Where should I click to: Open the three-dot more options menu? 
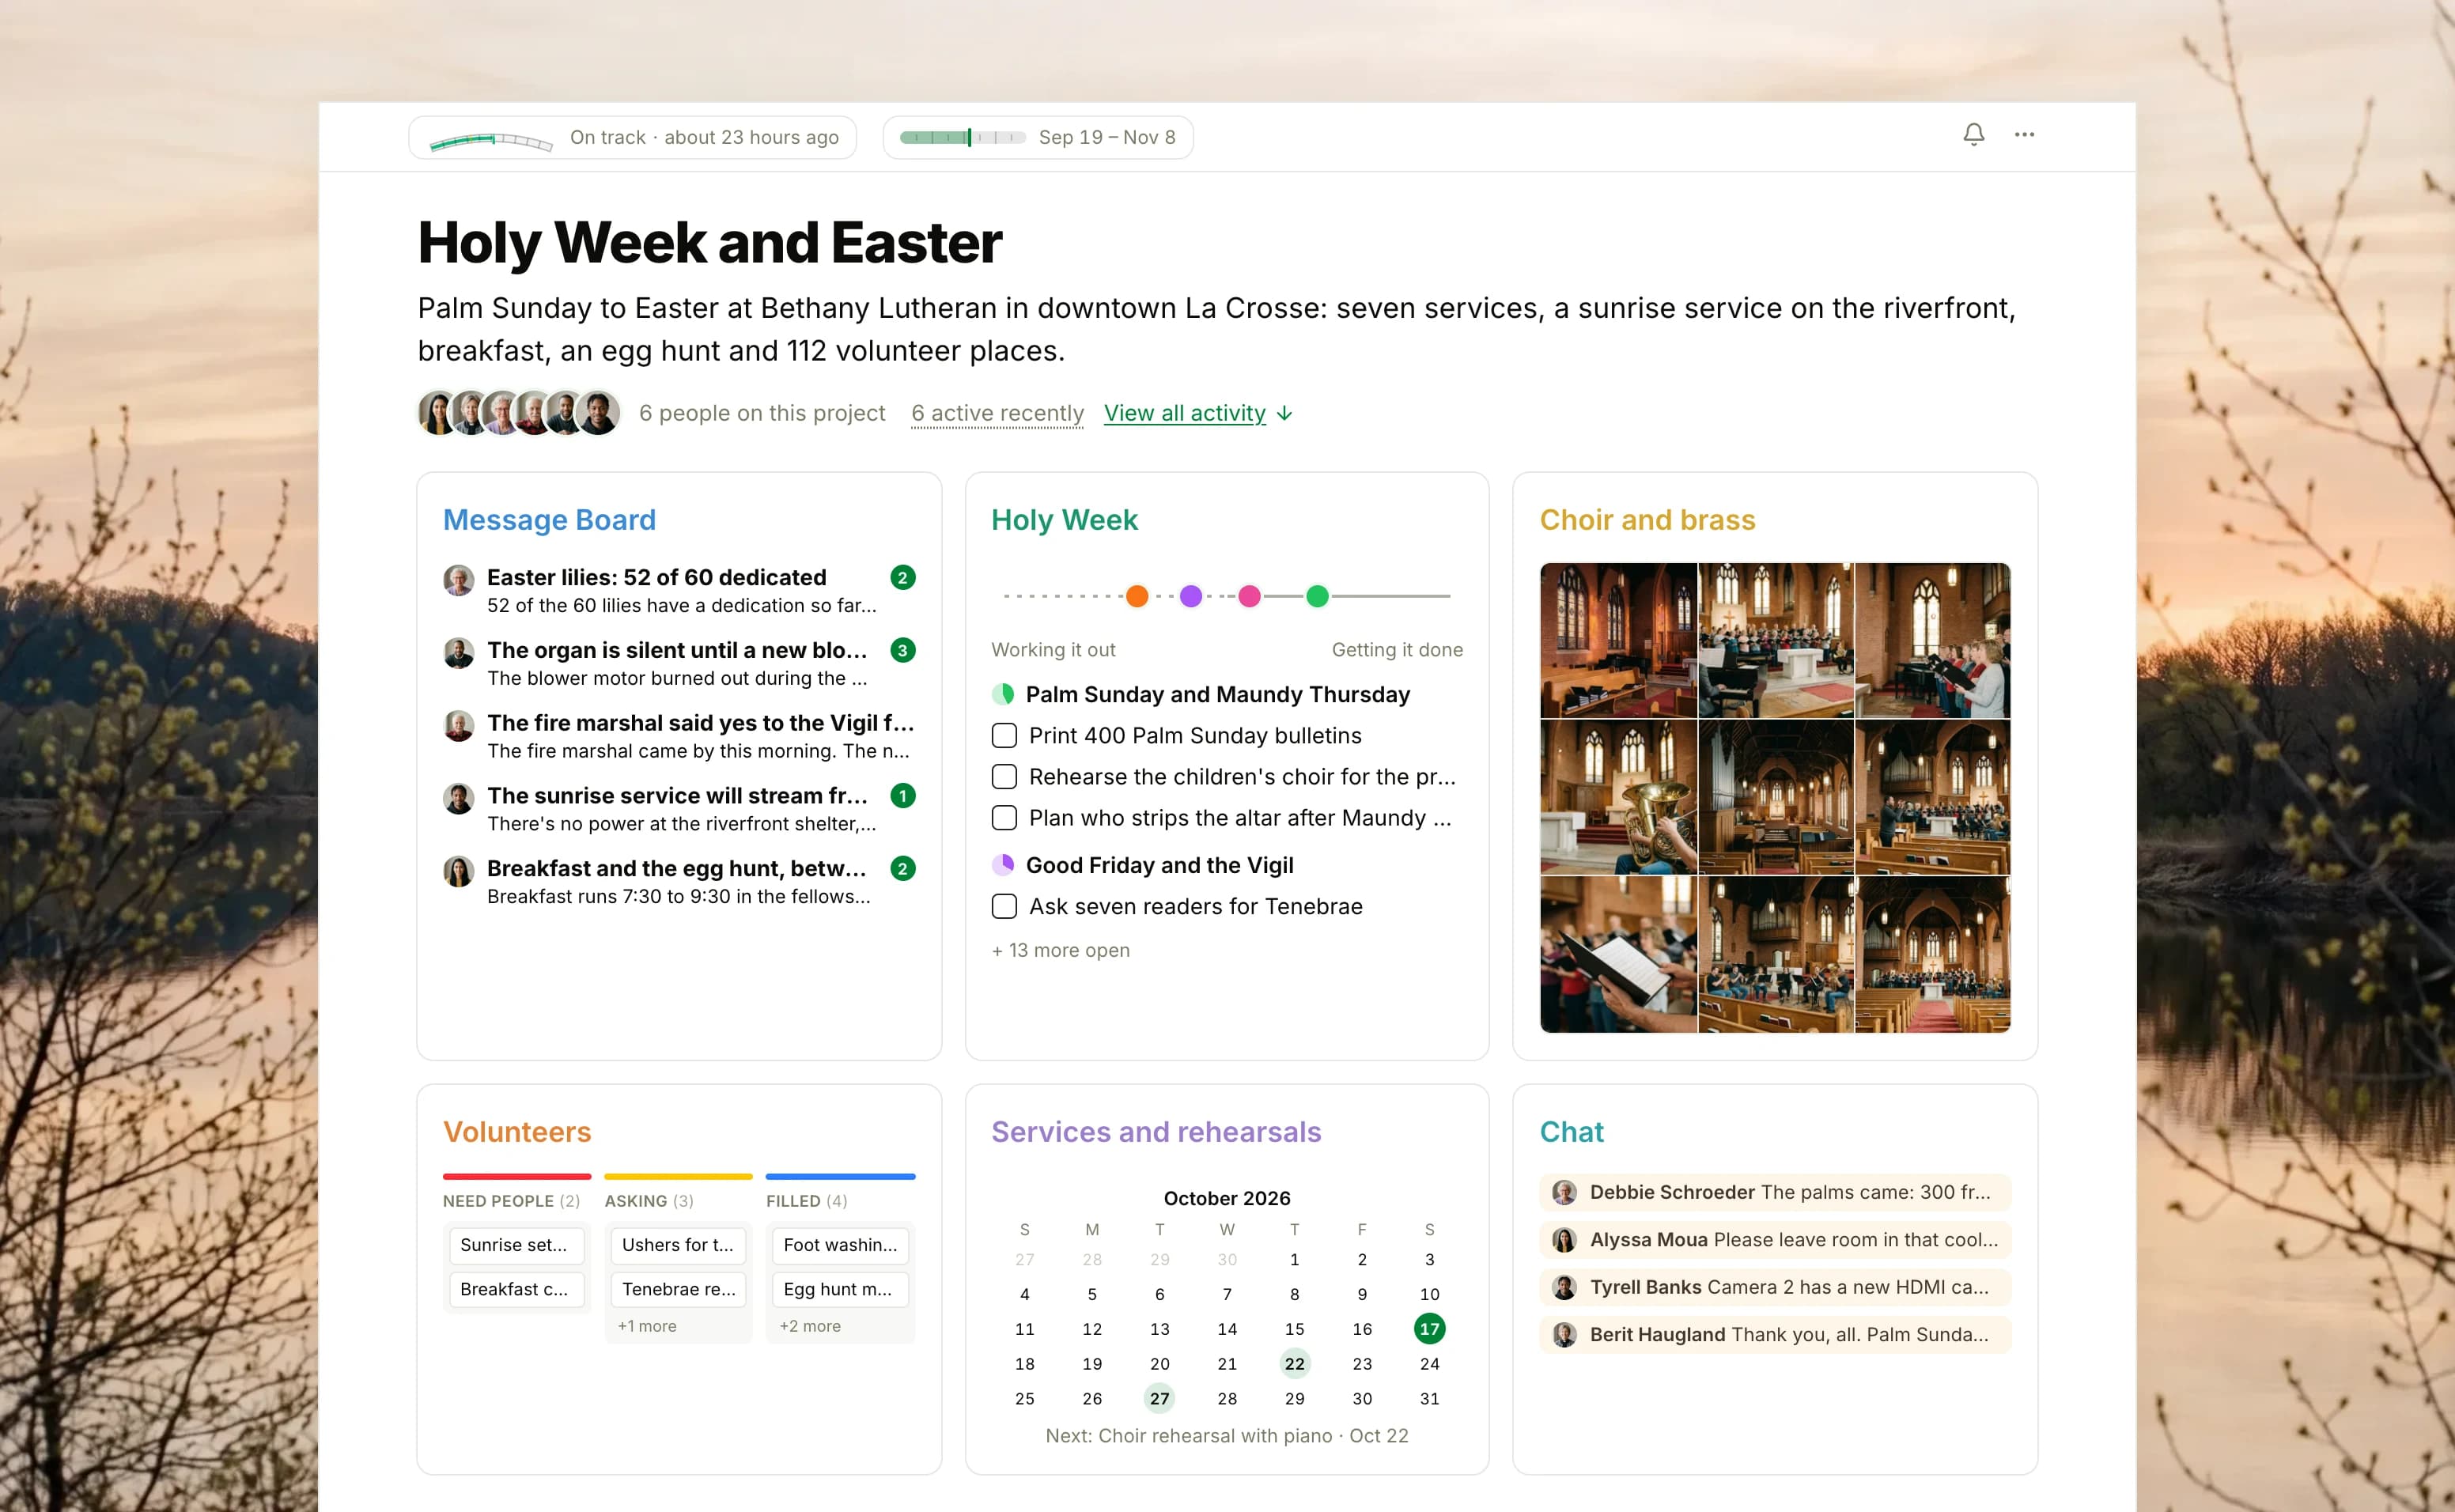pos(2024,135)
